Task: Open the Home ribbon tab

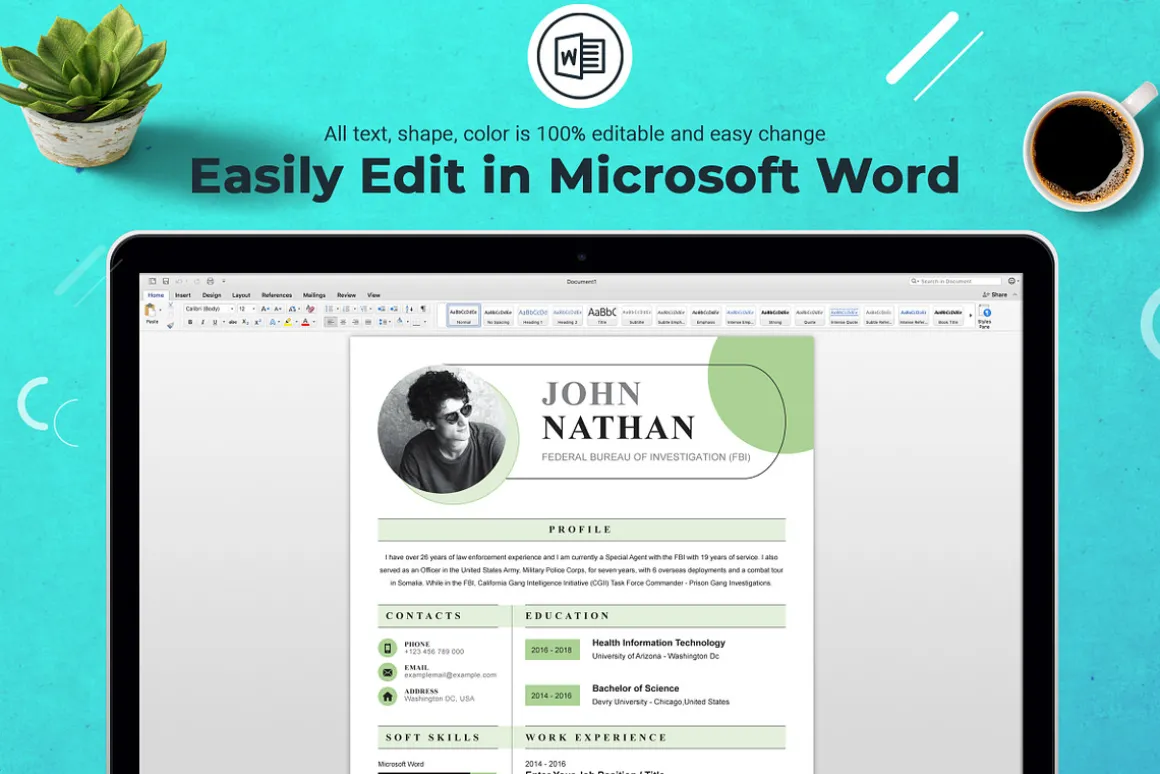Action: pos(156,295)
